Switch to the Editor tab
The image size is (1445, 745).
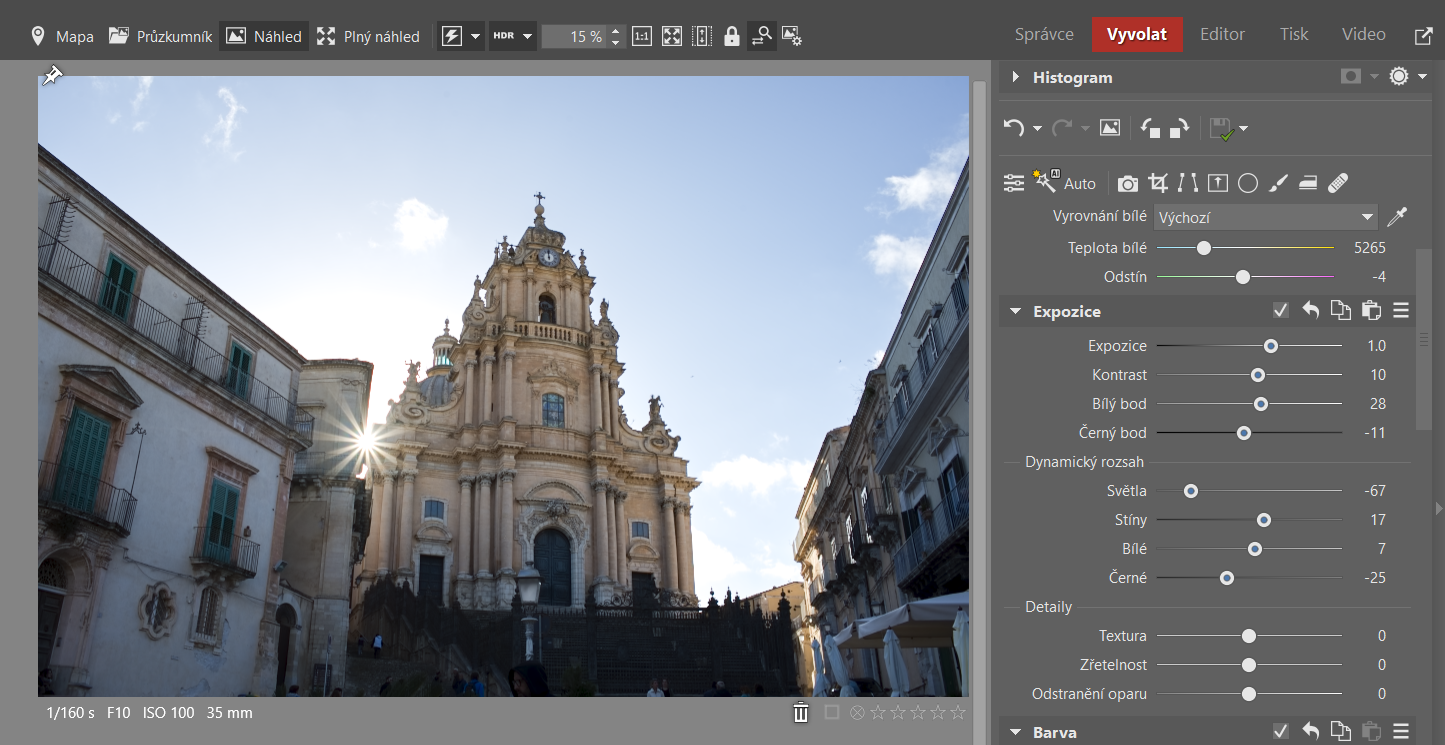point(1222,34)
